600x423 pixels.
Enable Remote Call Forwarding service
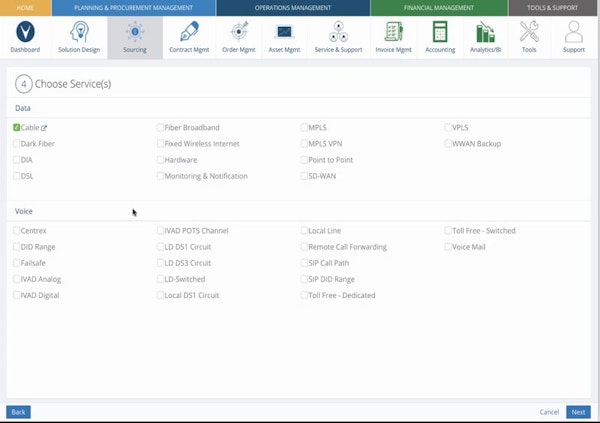pyautogui.click(x=304, y=247)
